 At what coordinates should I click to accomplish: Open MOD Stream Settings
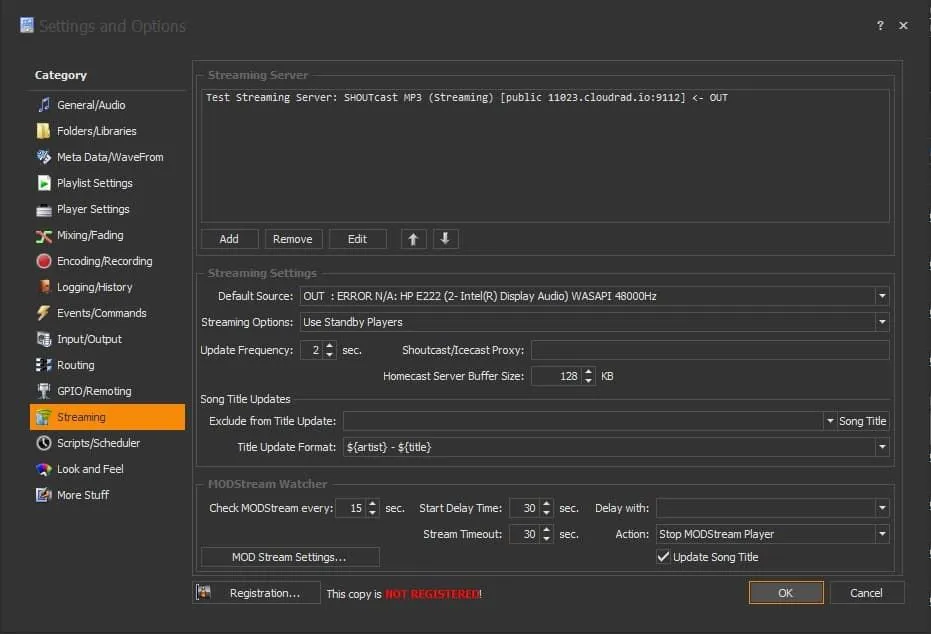(290, 557)
